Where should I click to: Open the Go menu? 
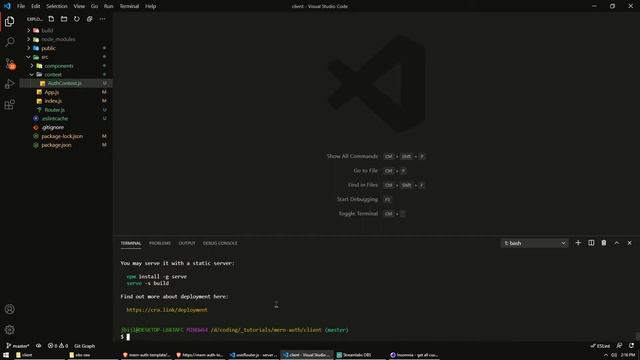click(94, 6)
